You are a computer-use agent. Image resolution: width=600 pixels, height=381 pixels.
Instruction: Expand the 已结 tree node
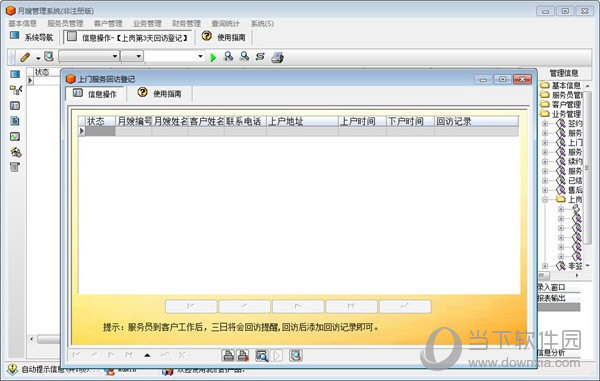tap(545, 181)
